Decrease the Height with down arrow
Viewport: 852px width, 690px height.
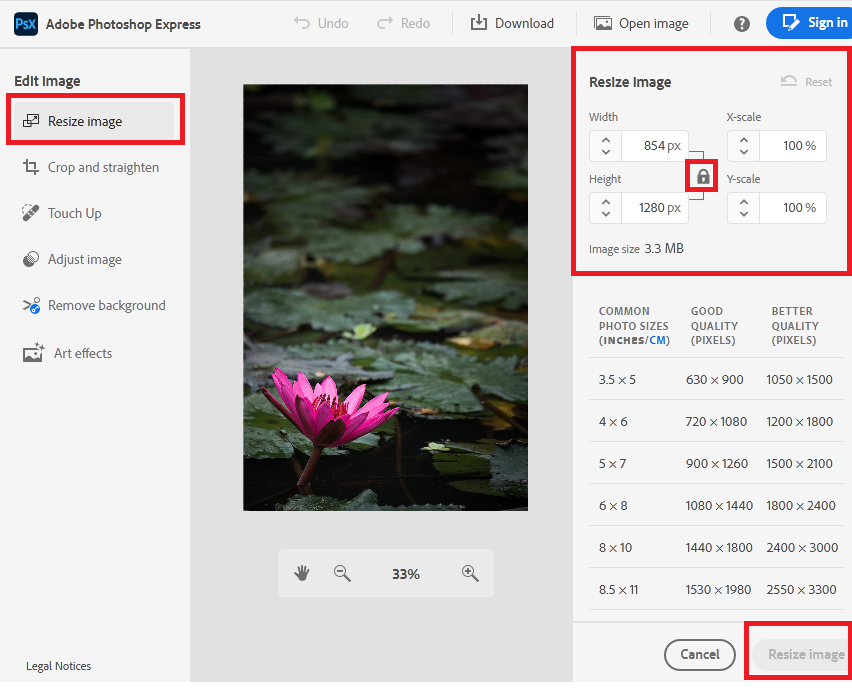point(606,214)
